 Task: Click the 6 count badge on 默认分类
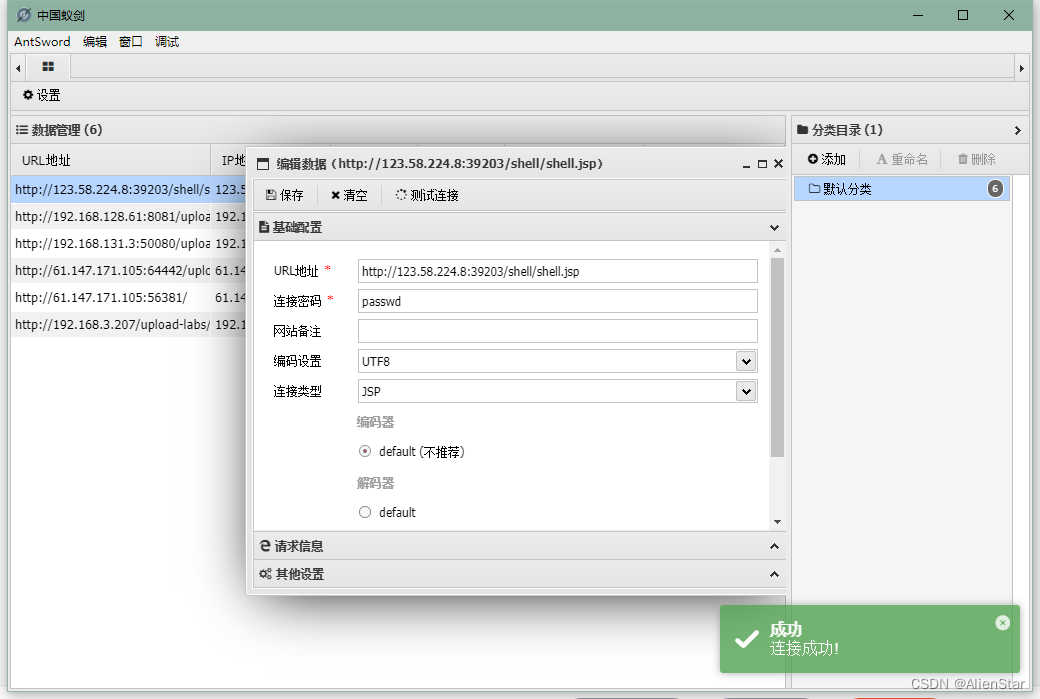coord(995,189)
